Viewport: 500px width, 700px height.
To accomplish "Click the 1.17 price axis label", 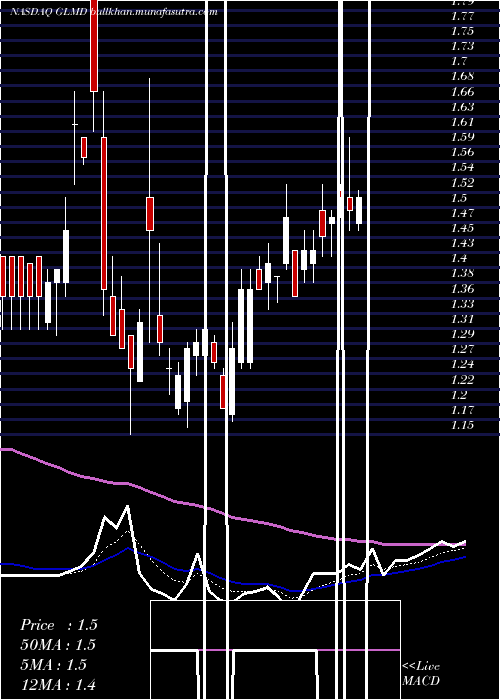I will [462, 410].
